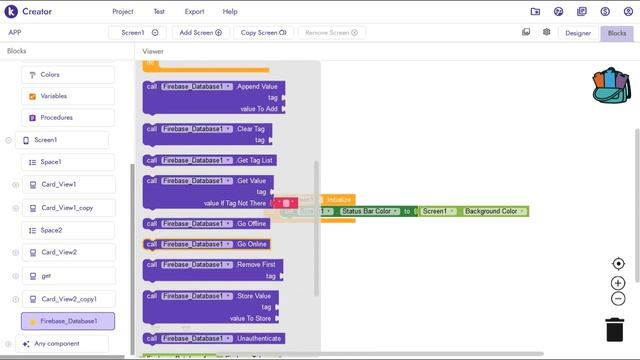
Task: Open the project settings gear icon
Action: [x=547, y=32]
